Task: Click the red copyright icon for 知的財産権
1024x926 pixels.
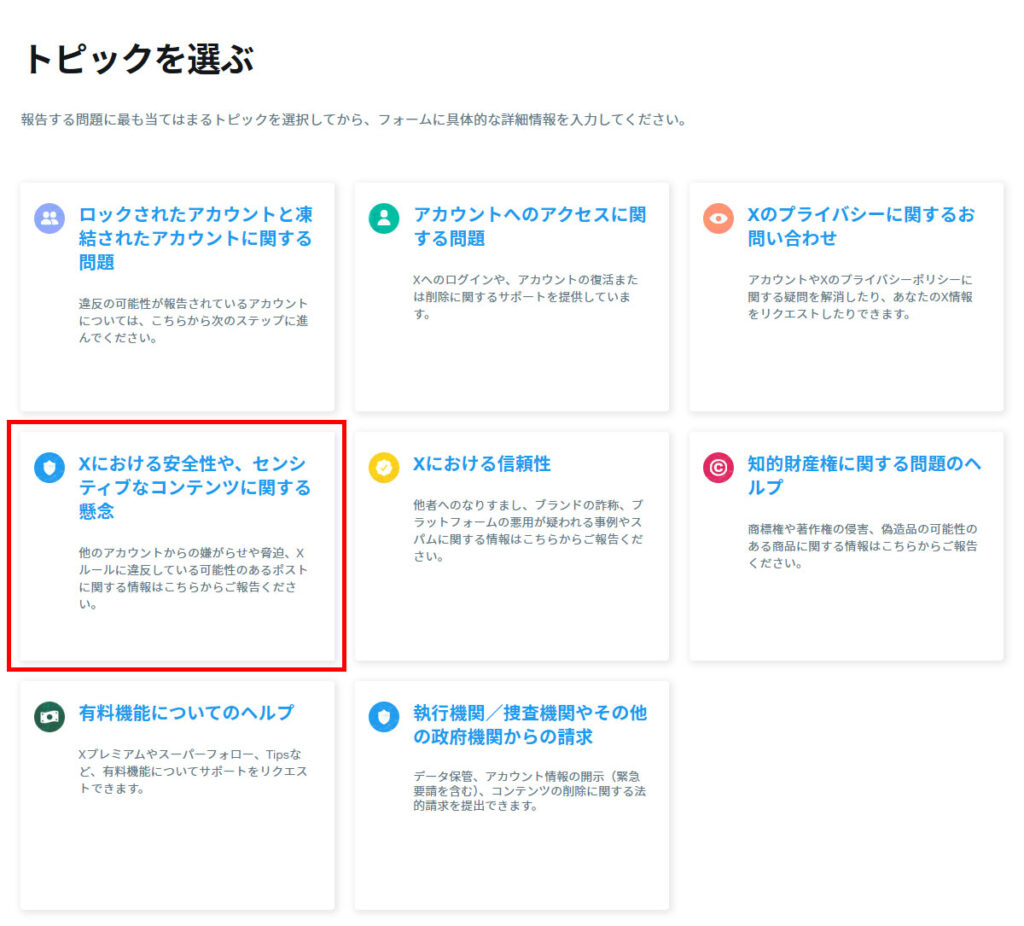Action: pyautogui.click(x=718, y=467)
